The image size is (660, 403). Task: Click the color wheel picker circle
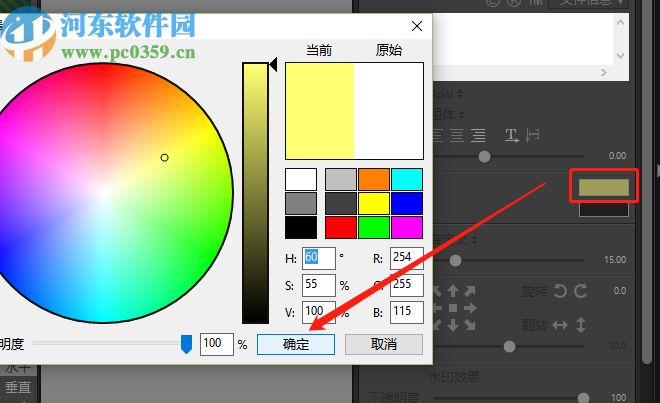pos(165,157)
